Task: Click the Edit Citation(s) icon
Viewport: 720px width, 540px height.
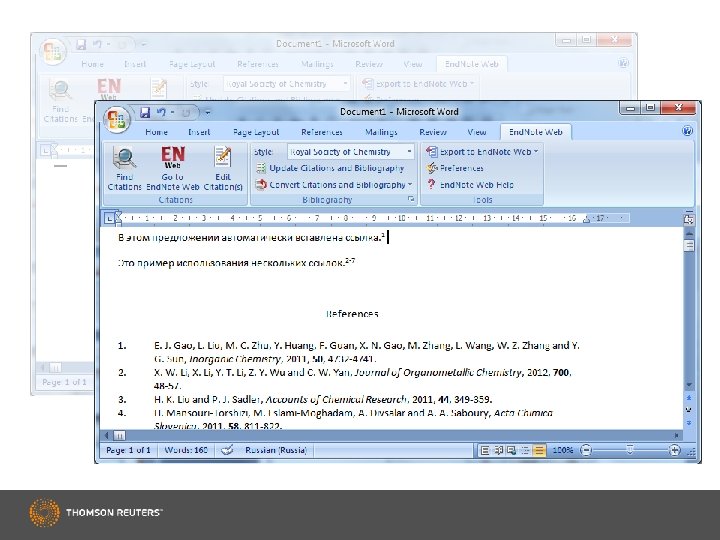Action: (223, 168)
